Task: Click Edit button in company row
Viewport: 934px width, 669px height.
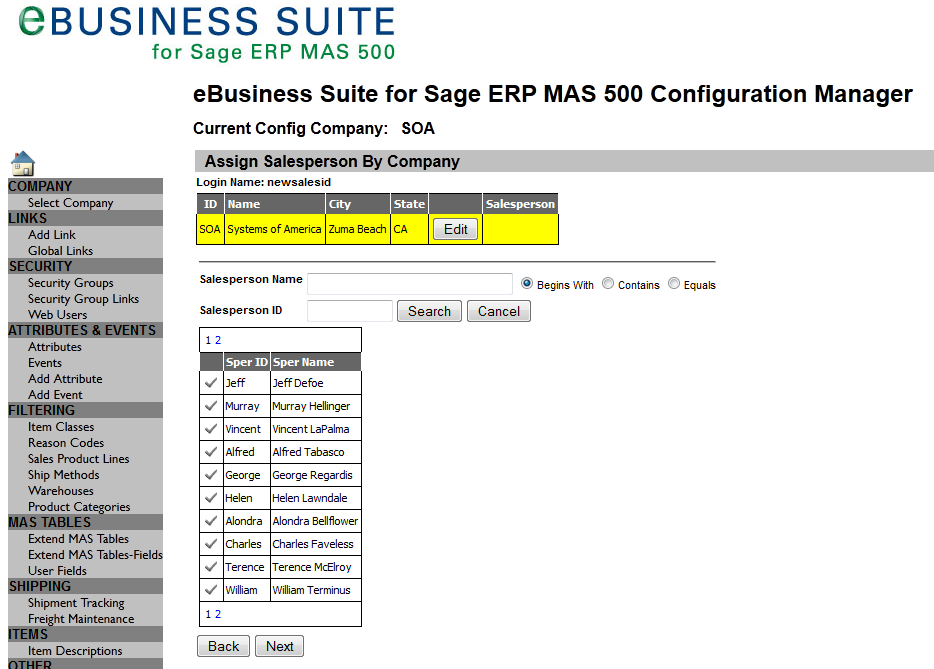Action: pos(455,229)
